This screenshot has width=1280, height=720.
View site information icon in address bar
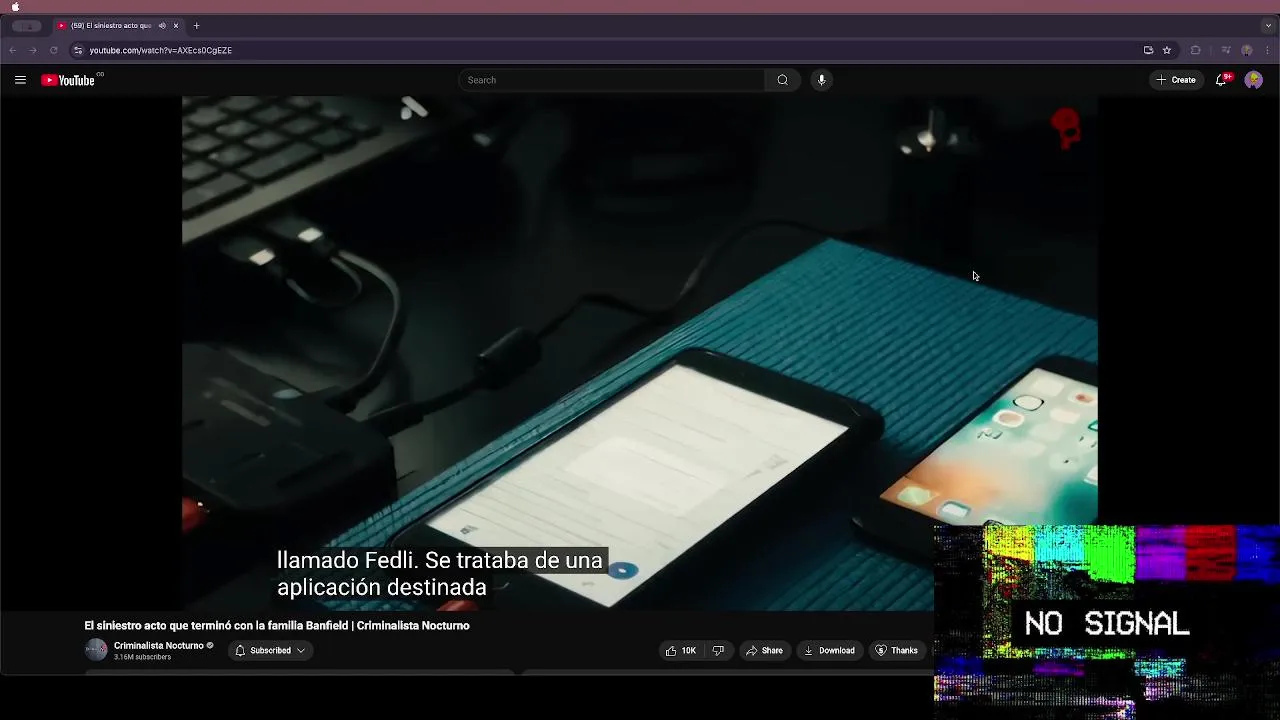tap(78, 50)
